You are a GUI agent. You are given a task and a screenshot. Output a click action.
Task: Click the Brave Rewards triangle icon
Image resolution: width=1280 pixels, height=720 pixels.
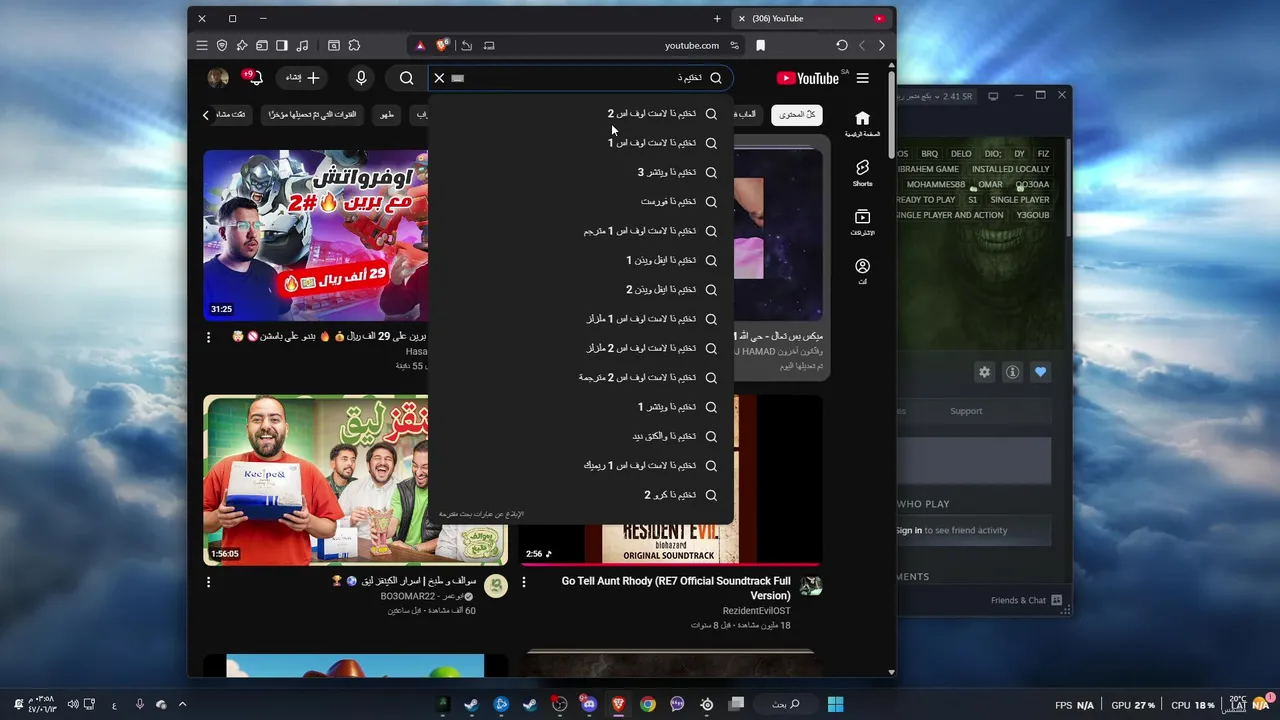click(x=420, y=46)
